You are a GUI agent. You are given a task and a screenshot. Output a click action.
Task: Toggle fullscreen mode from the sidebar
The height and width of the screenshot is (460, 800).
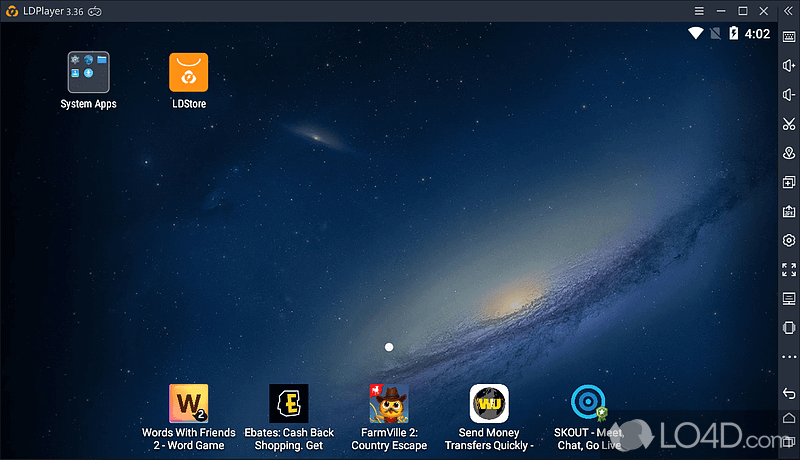[788, 270]
